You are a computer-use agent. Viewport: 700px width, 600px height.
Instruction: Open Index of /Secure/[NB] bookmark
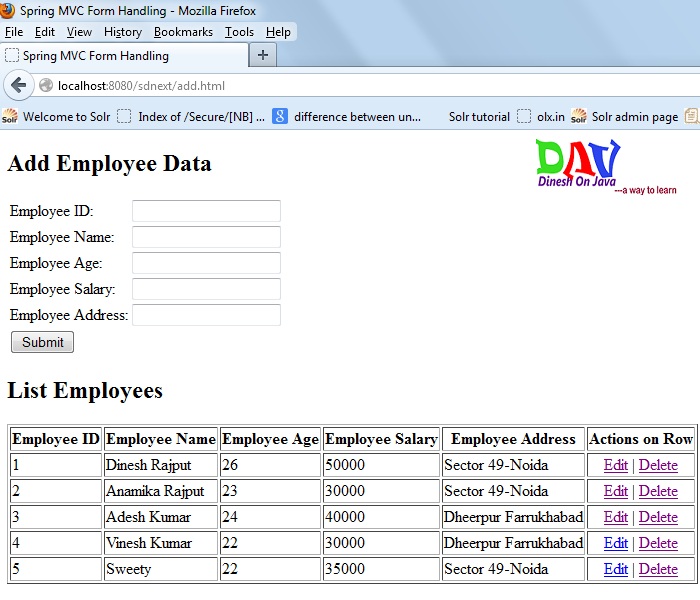coord(191,117)
